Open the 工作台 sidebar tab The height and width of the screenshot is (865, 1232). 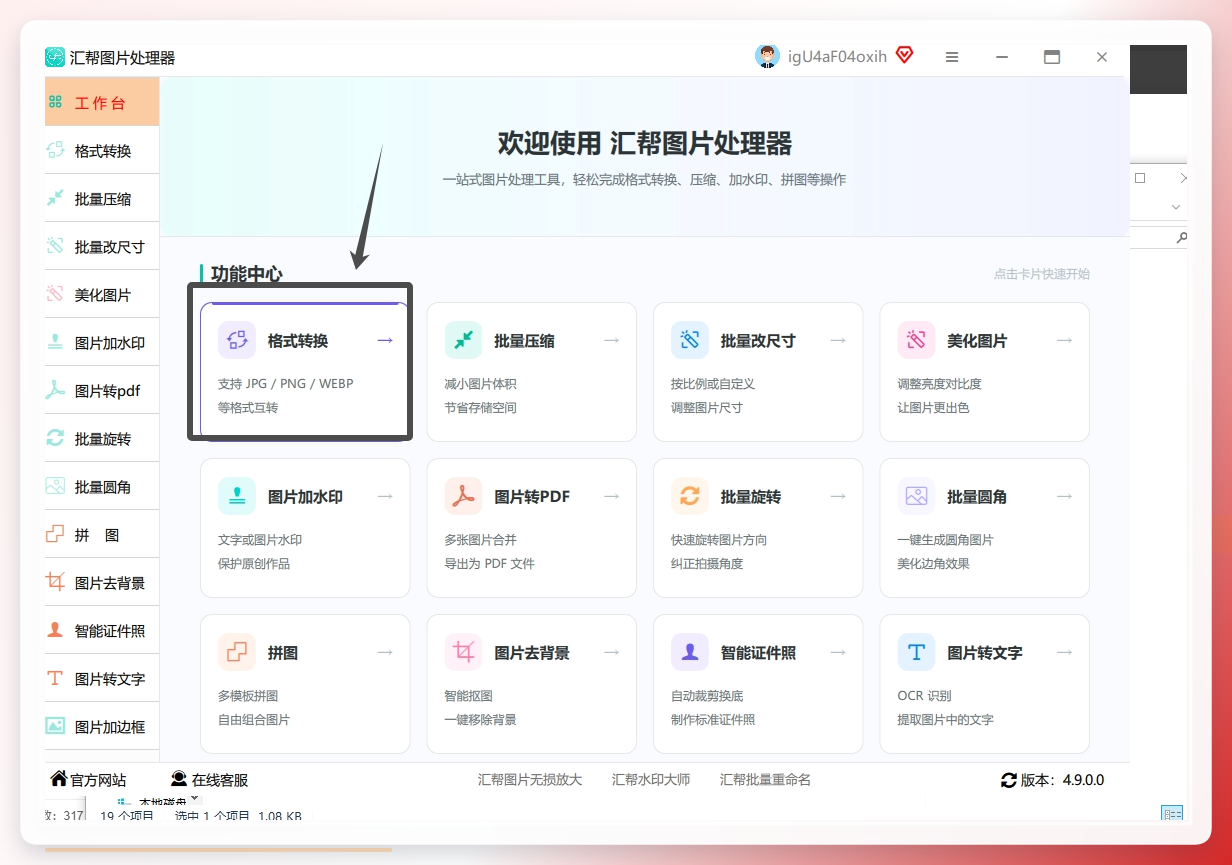[101, 103]
